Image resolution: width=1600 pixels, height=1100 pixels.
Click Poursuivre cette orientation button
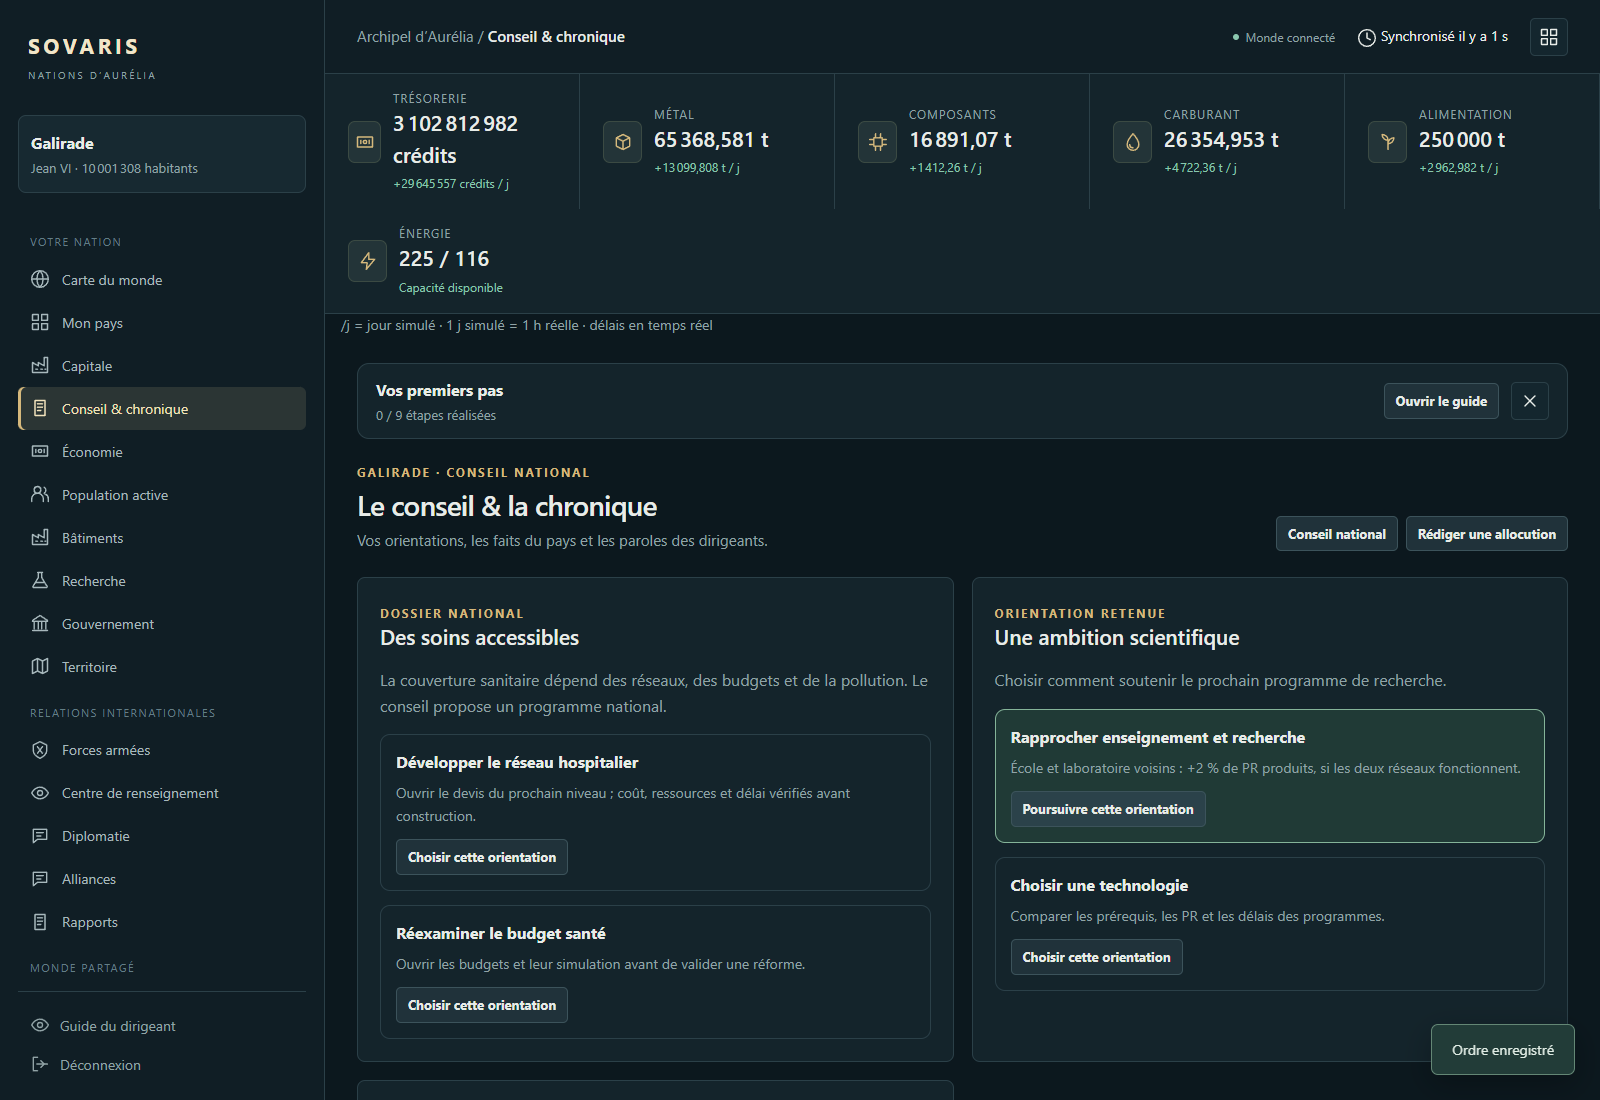pos(1108,809)
